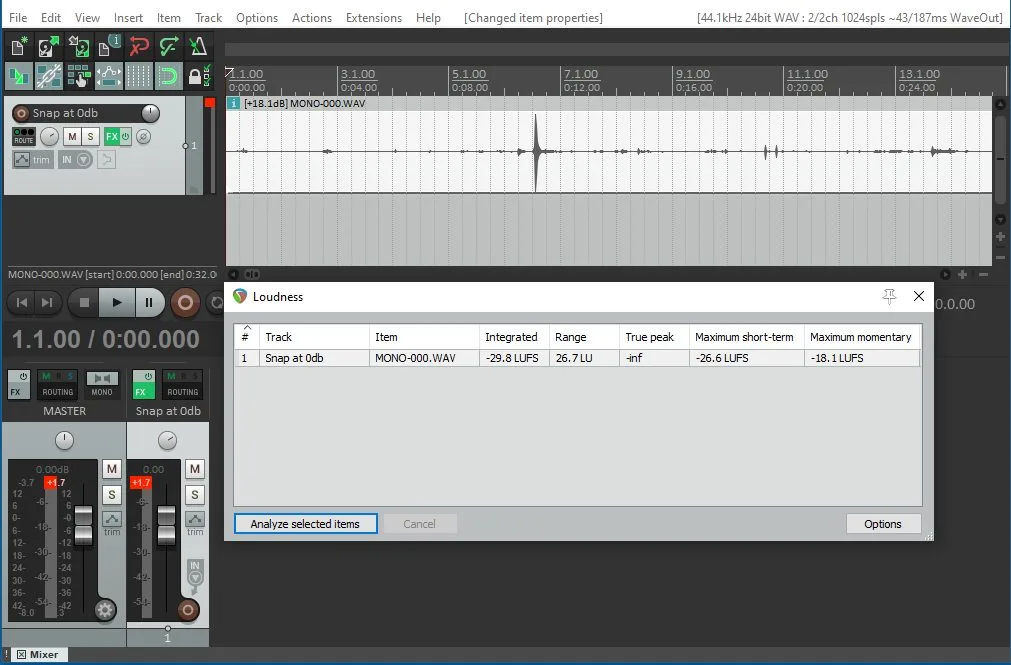Toggle move envelope points with items

[x=108, y=77]
